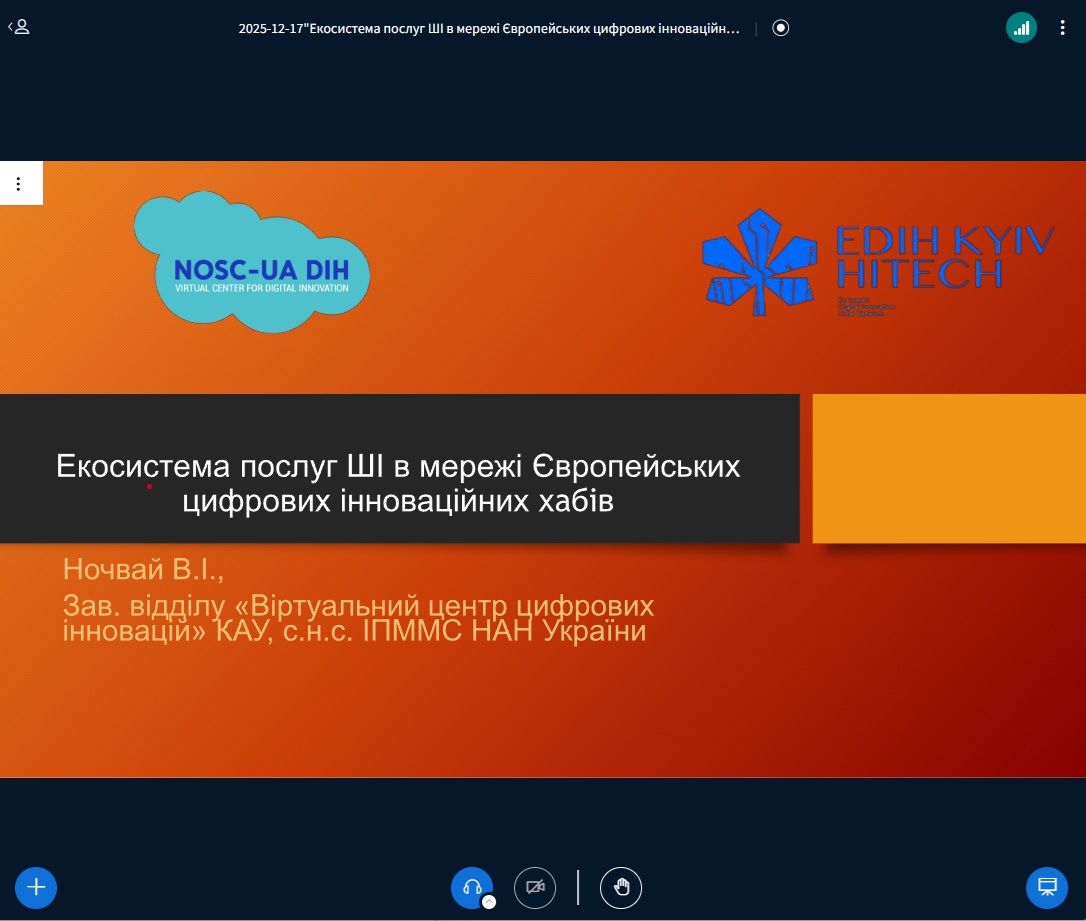This screenshot has height=921, width=1086.
Task: Click the author name 'Ночвай В.І.'
Action: pyautogui.click(x=144, y=569)
